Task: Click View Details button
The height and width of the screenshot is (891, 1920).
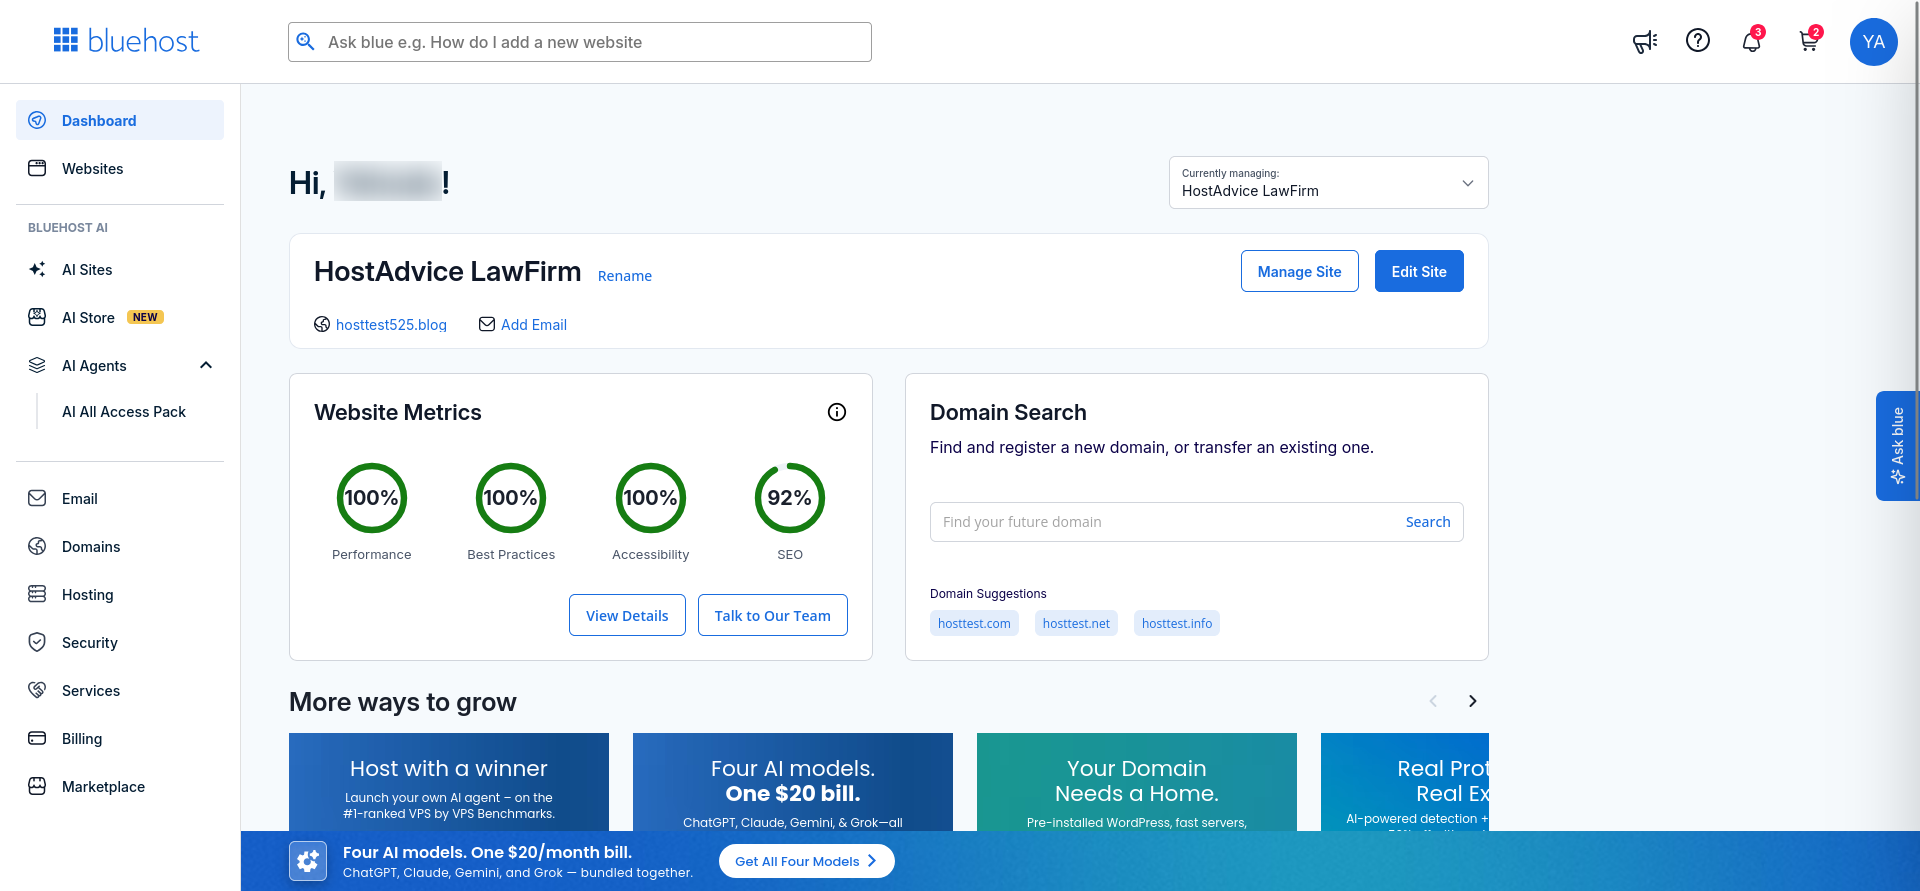Action: [x=627, y=615]
